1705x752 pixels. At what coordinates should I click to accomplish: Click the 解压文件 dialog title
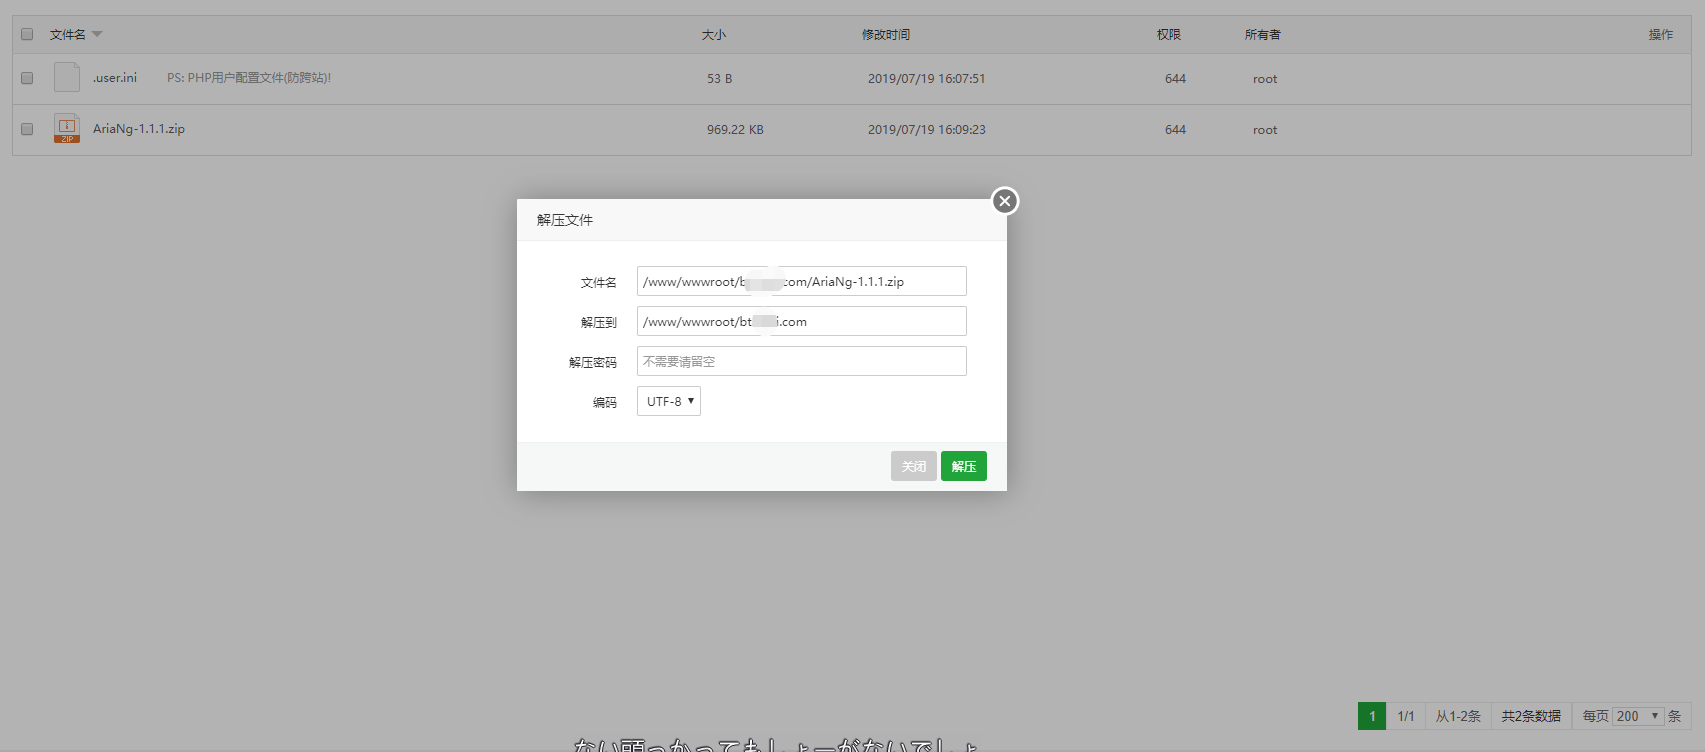[x=565, y=220]
